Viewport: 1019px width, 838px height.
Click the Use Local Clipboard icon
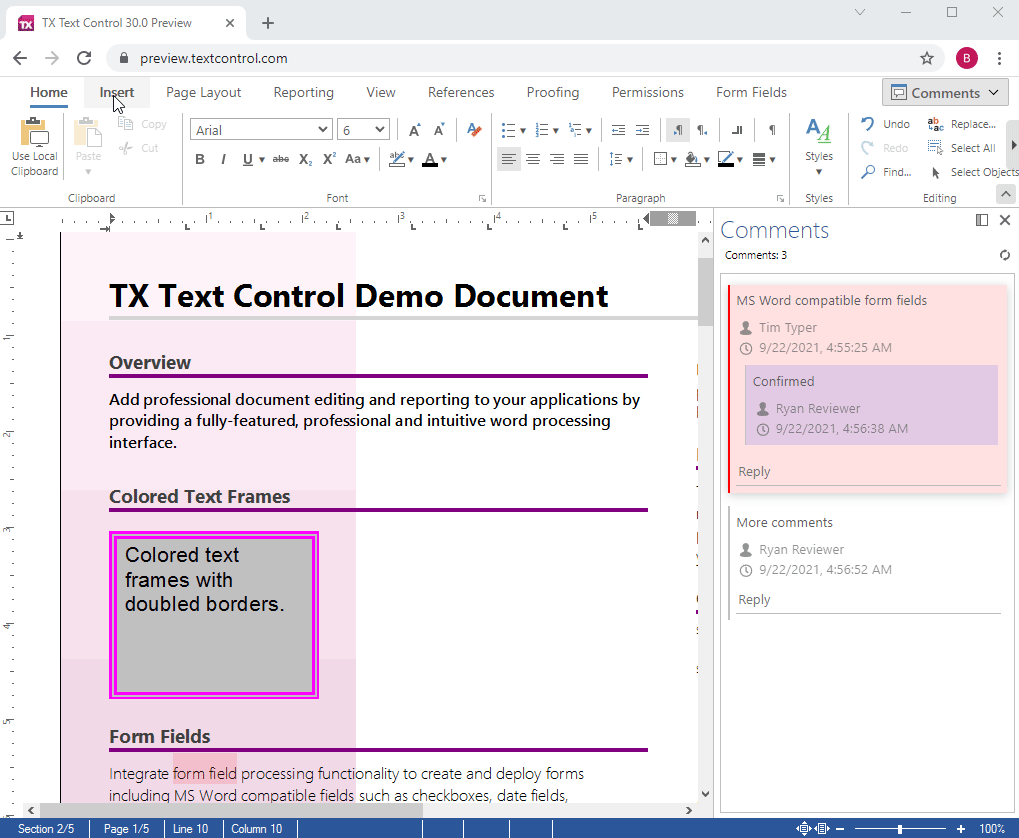(x=35, y=132)
